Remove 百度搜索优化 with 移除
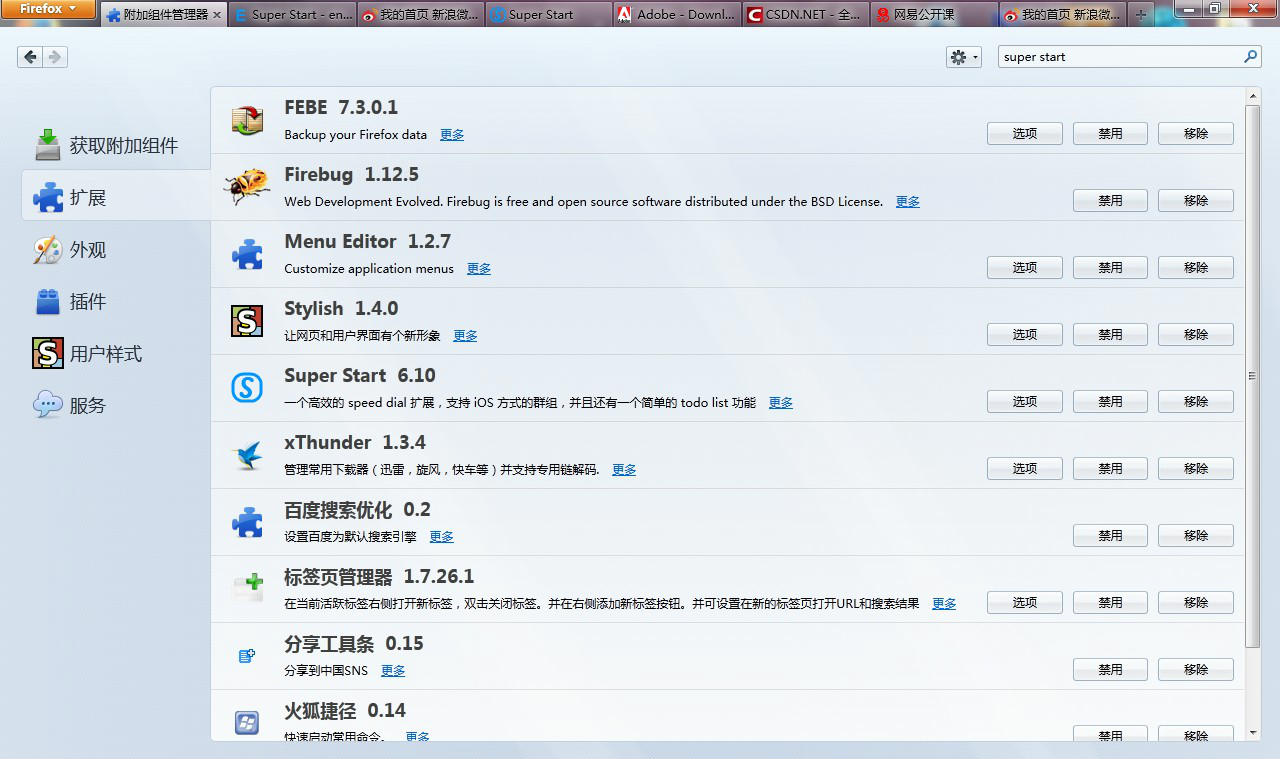This screenshot has height=759, width=1280. pos(1196,536)
